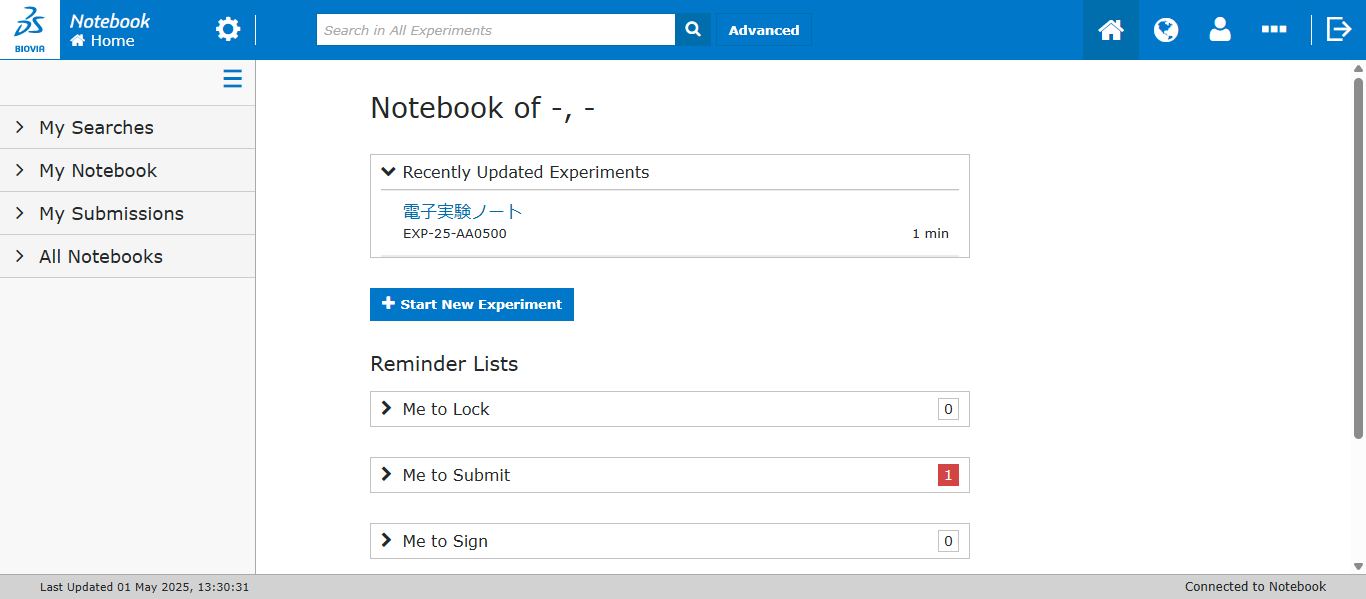The width and height of the screenshot is (1366, 599).
Task: Click the search magnifier button
Action: [x=693, y=30]
